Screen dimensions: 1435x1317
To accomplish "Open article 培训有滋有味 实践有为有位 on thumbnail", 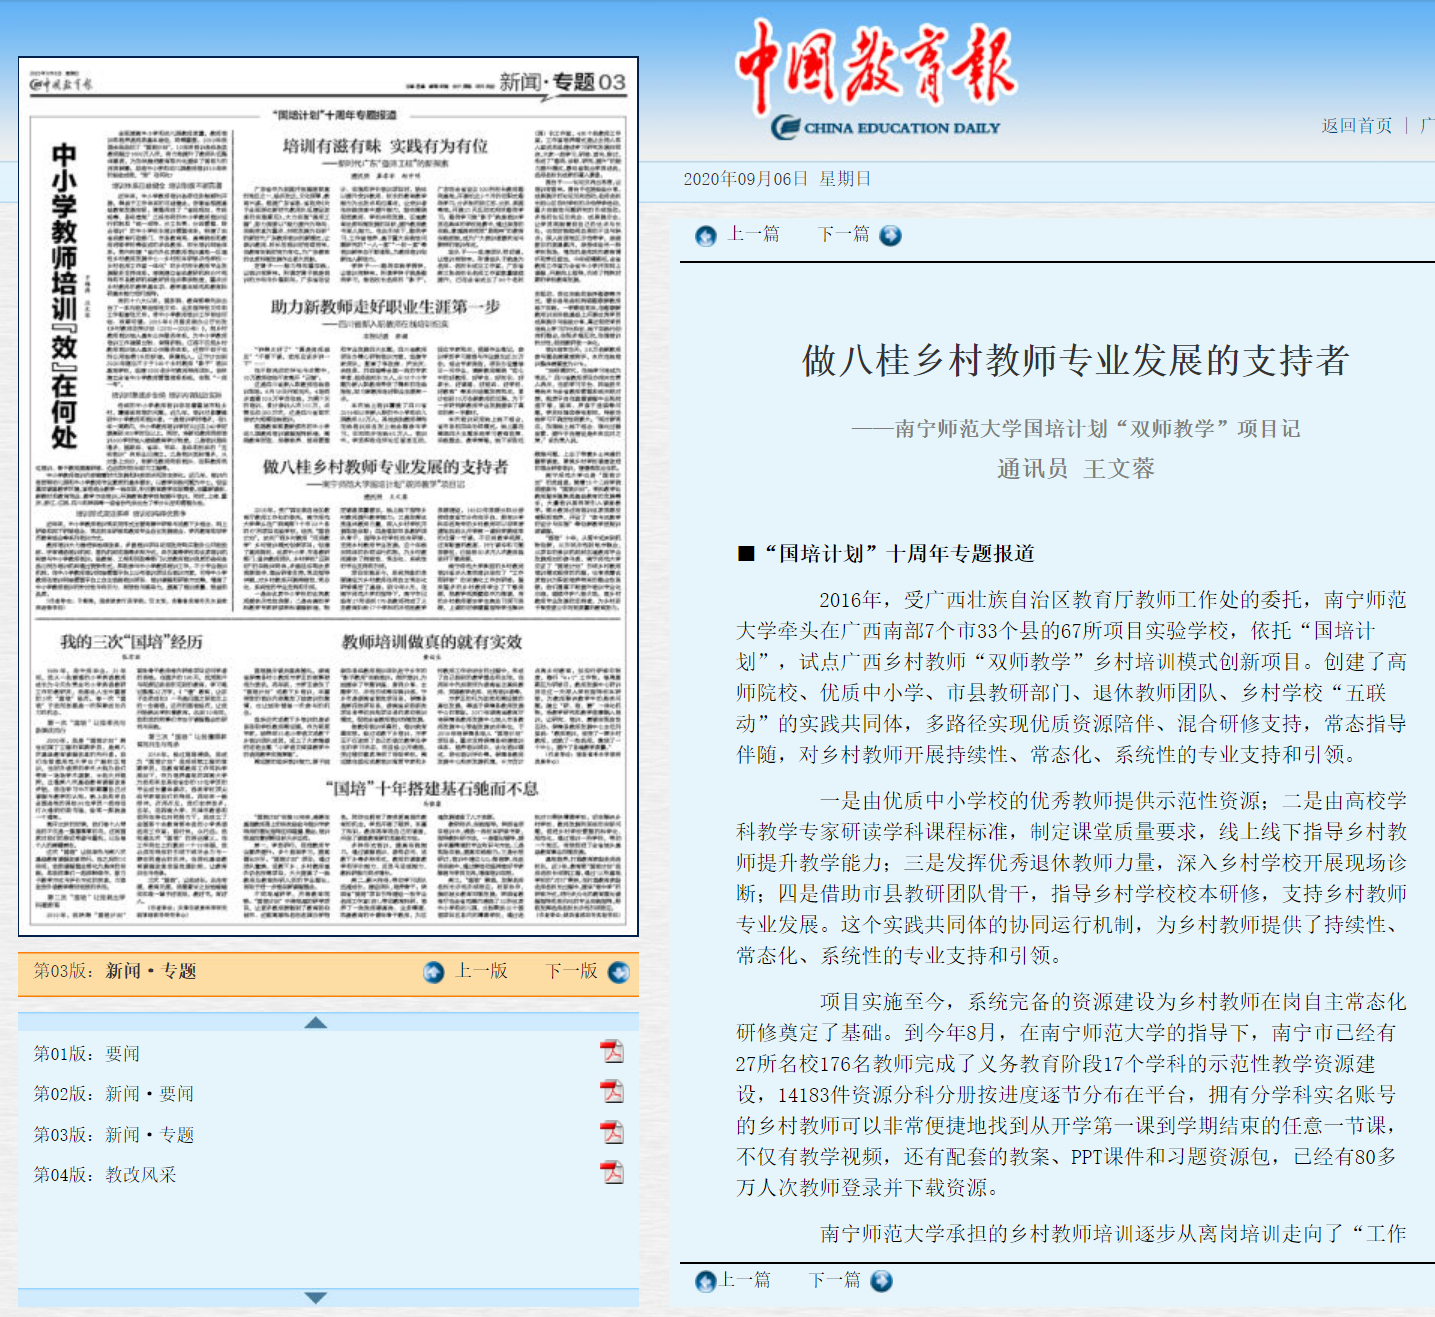I will click(385, 146).
